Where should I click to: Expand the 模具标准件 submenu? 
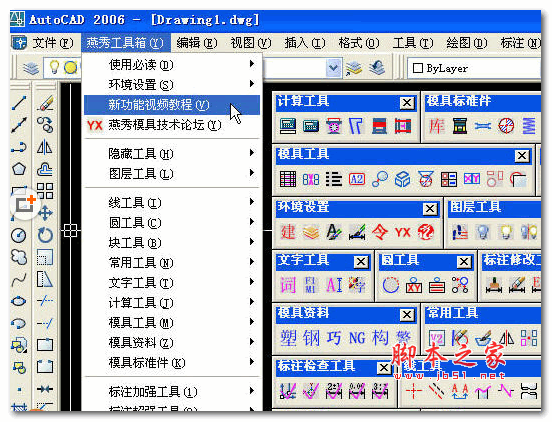pyautogui.click(x=172, y=363)
